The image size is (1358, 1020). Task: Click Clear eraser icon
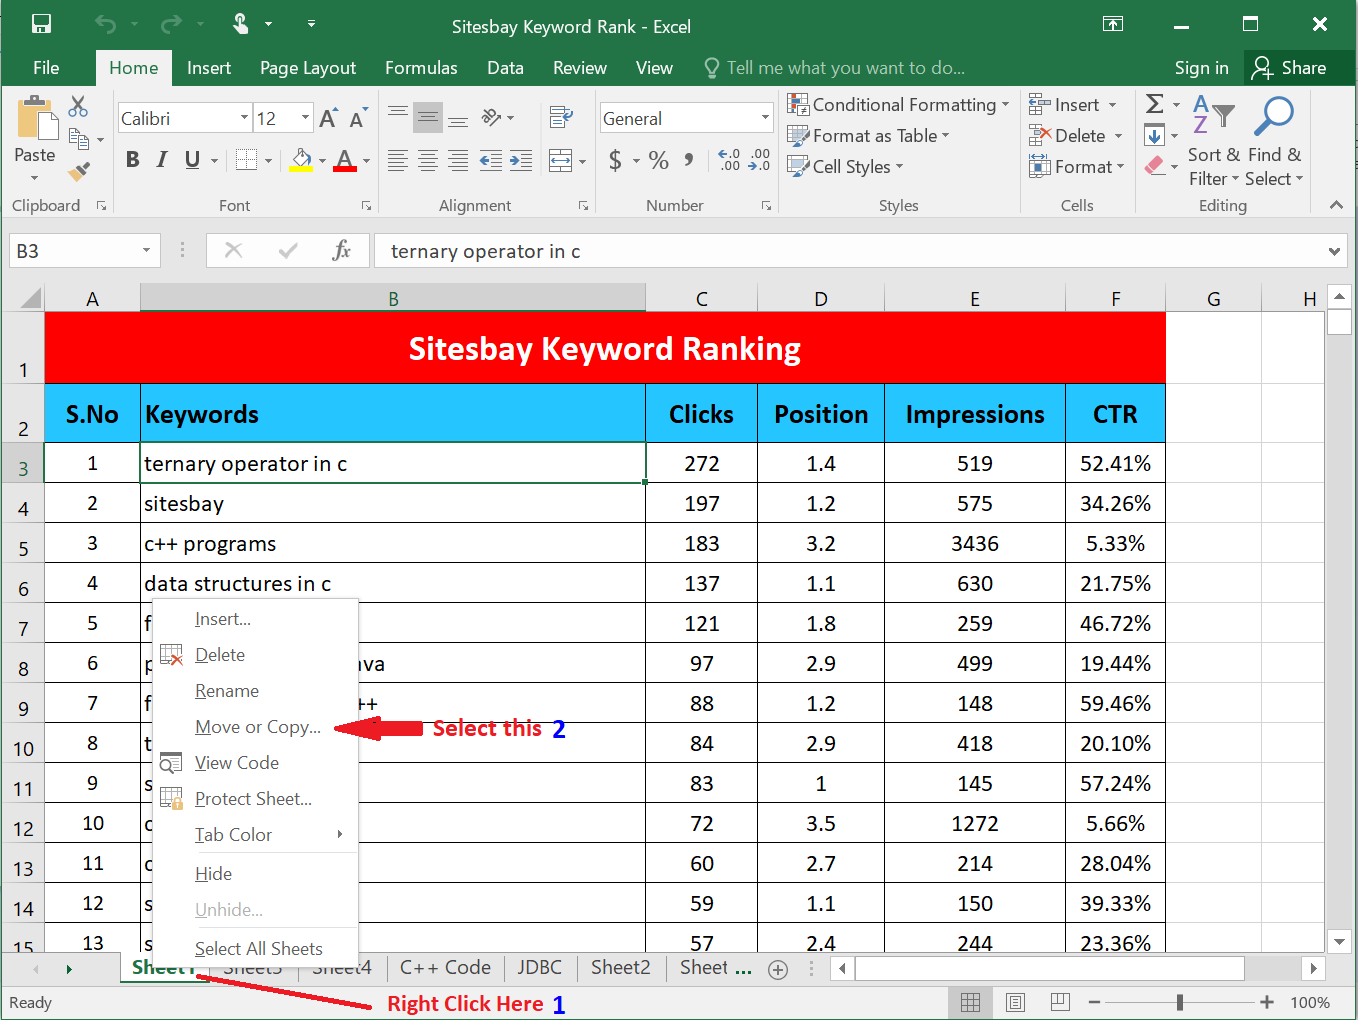click(x=1155, y=166)
